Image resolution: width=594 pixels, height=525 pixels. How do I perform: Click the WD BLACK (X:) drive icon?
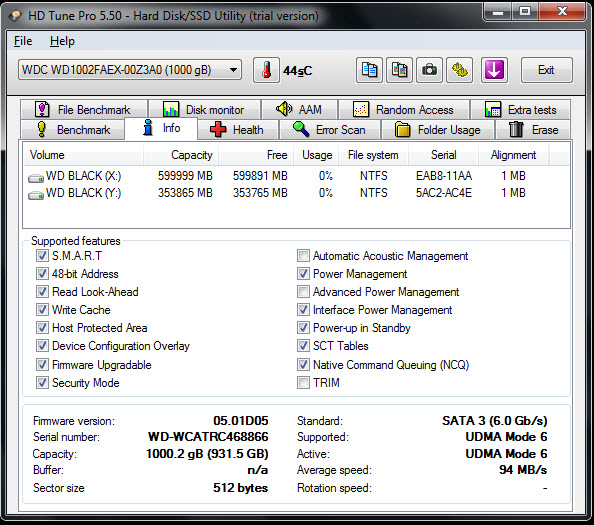point(36,178)
